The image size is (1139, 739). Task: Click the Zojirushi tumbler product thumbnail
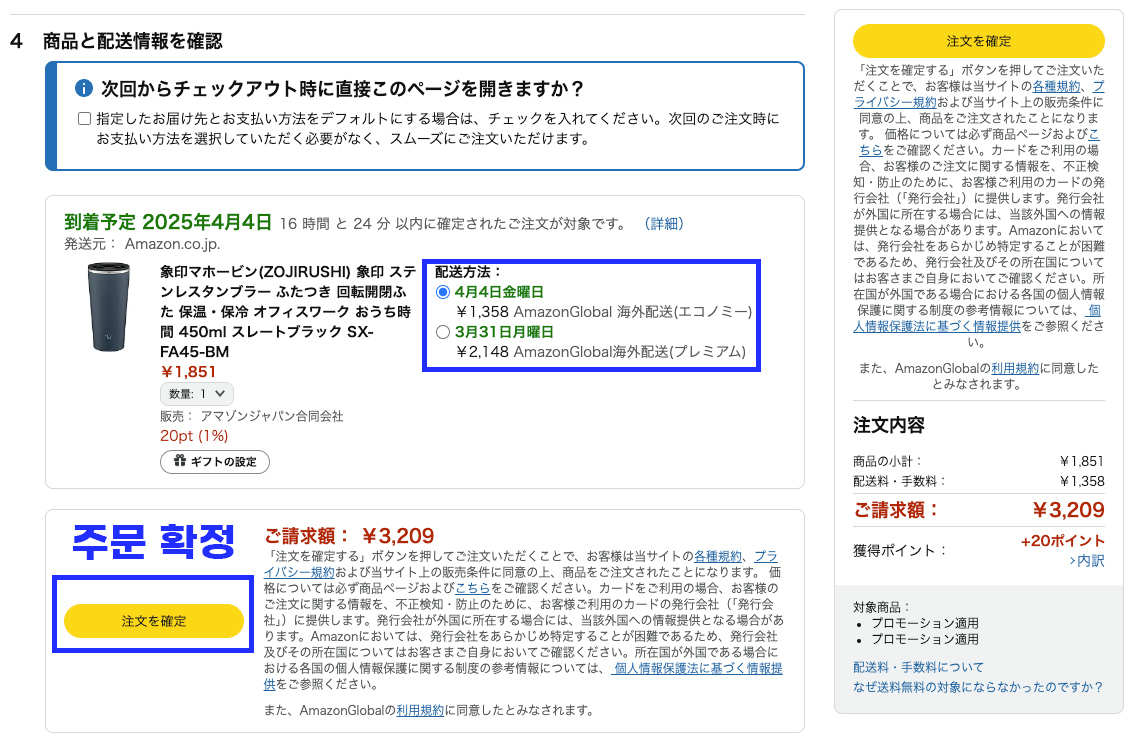coord(109,307)
